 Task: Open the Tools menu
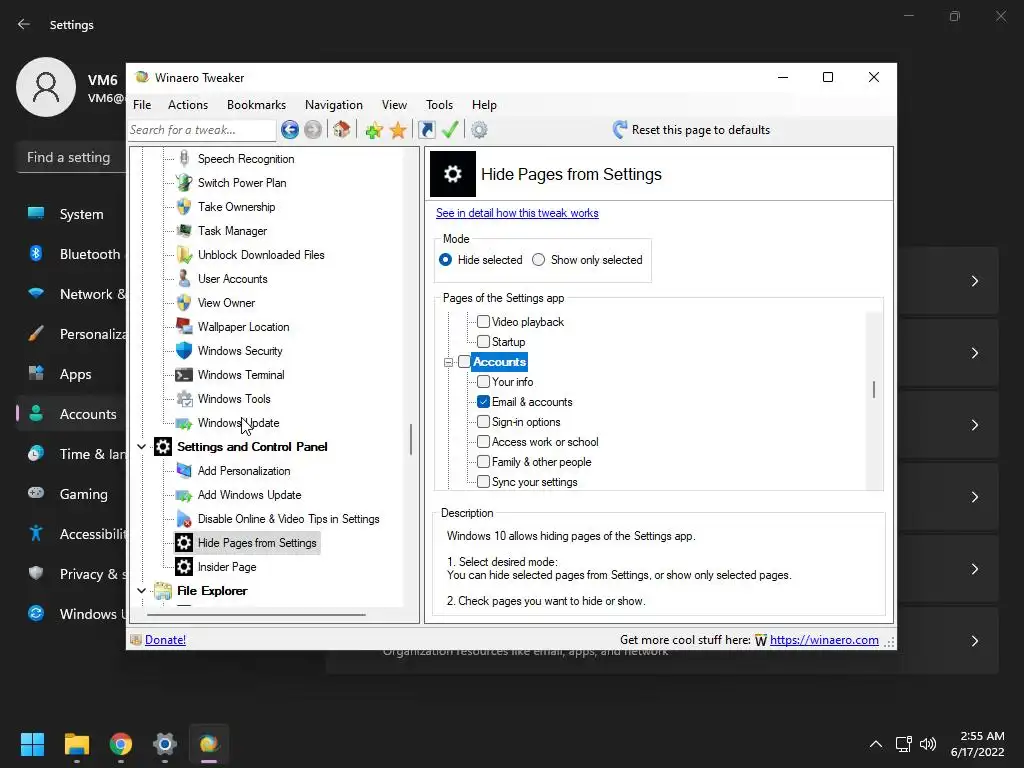click(439, 104)
